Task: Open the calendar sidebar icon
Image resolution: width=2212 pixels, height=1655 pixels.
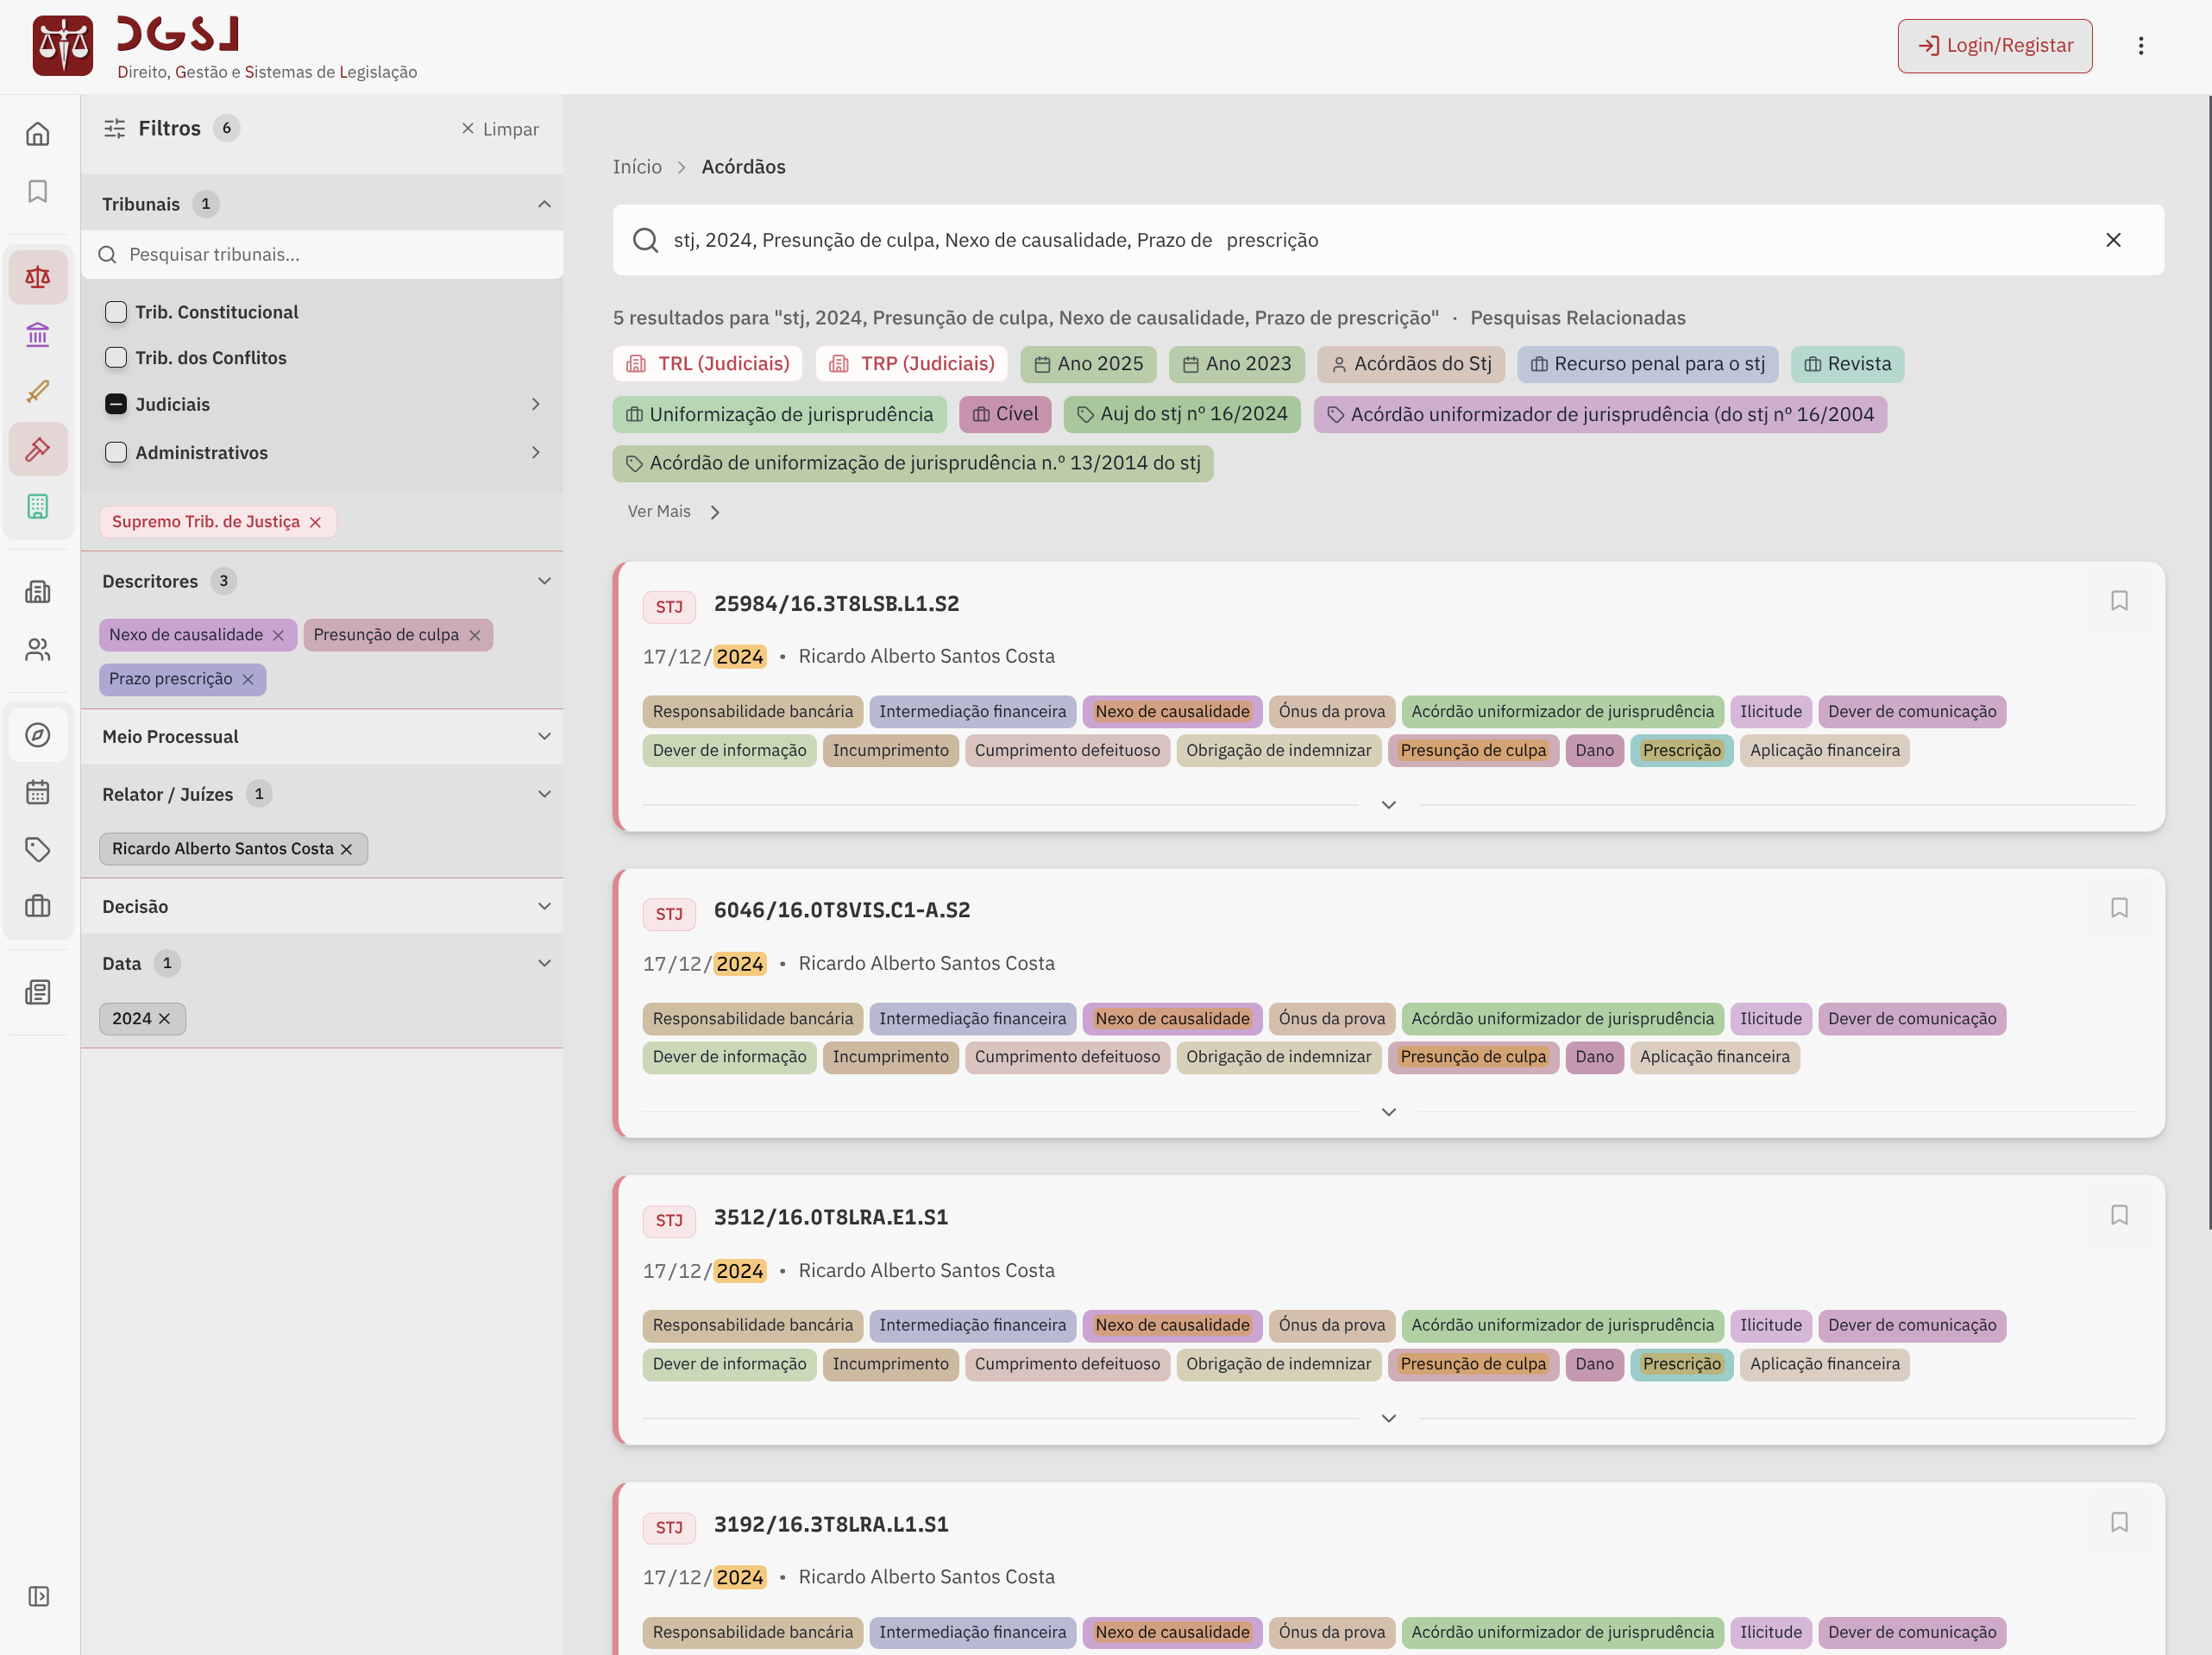Action: point(38,792)
